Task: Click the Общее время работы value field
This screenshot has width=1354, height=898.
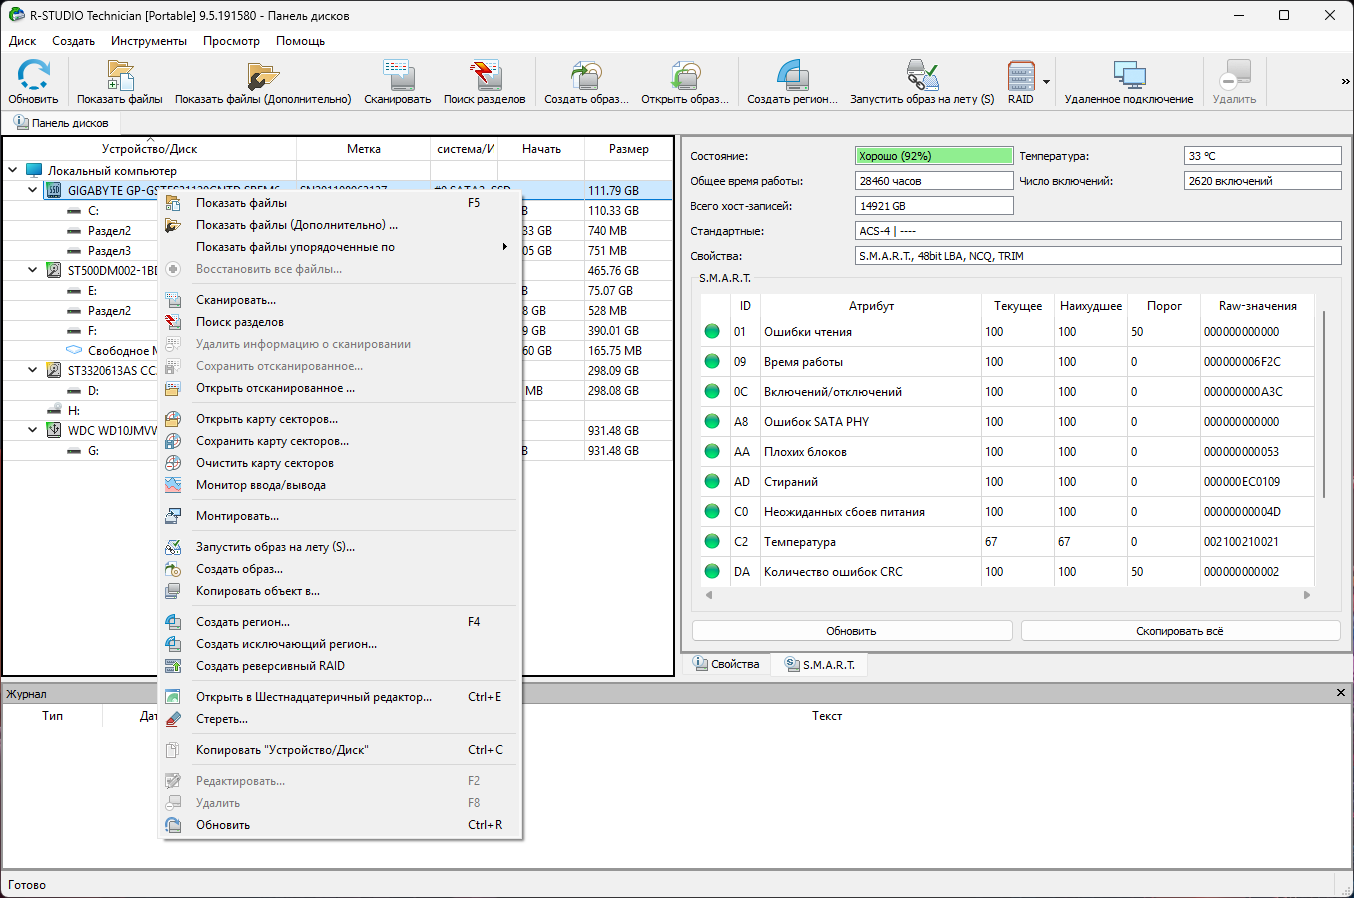Action: (x=934, y=181)
